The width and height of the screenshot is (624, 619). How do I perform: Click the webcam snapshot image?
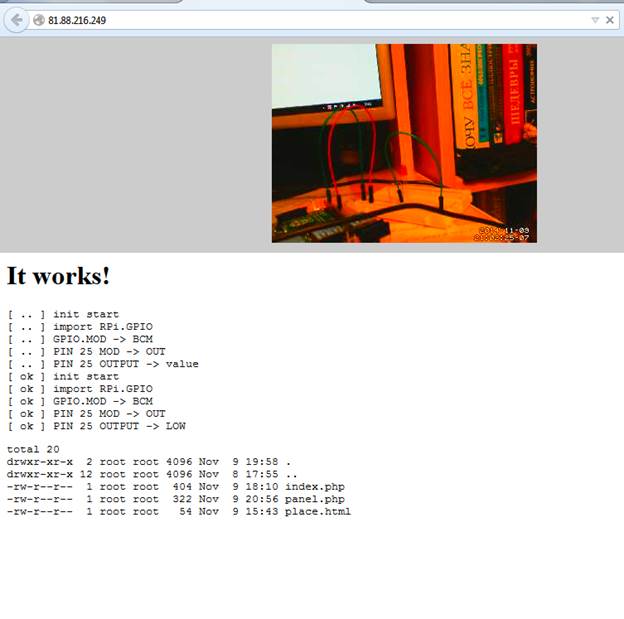click(x=404, y=143)
